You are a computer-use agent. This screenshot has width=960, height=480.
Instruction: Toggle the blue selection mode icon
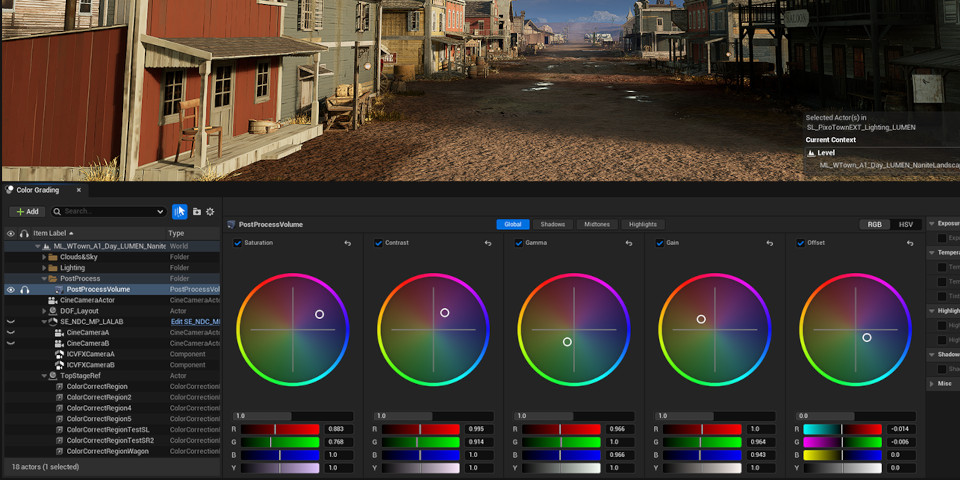[x=180, y=212]
